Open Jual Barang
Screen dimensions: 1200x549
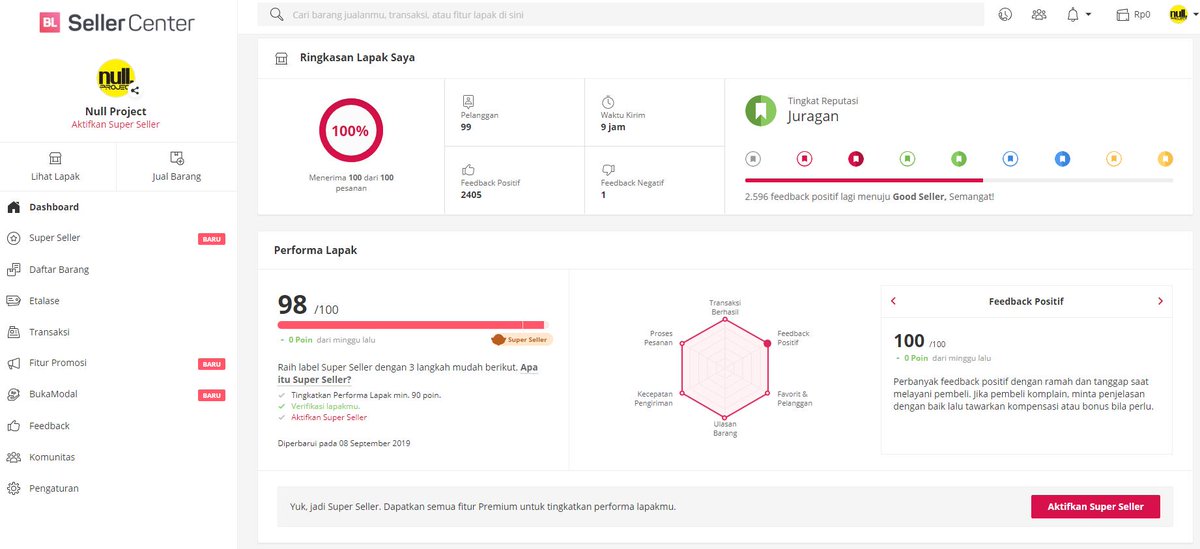pos(176,166)
